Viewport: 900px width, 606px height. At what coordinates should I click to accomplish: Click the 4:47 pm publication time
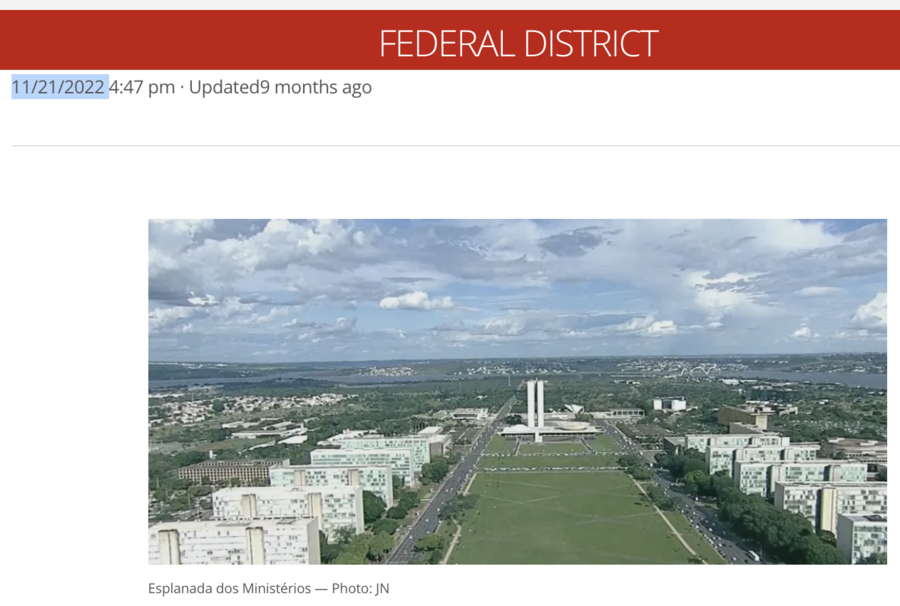142,87
